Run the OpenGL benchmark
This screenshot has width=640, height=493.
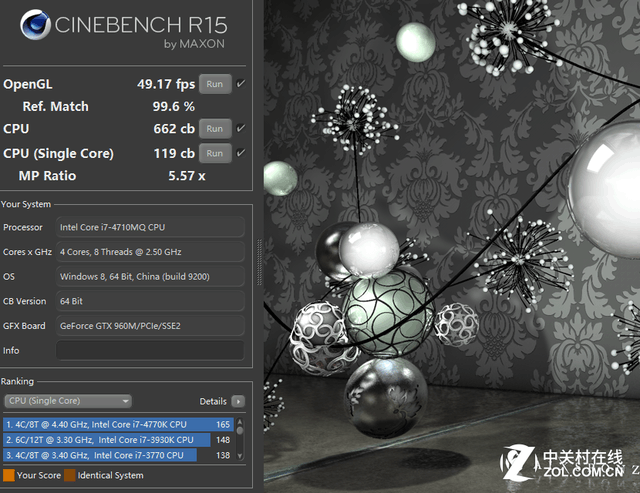click(215, 84)
